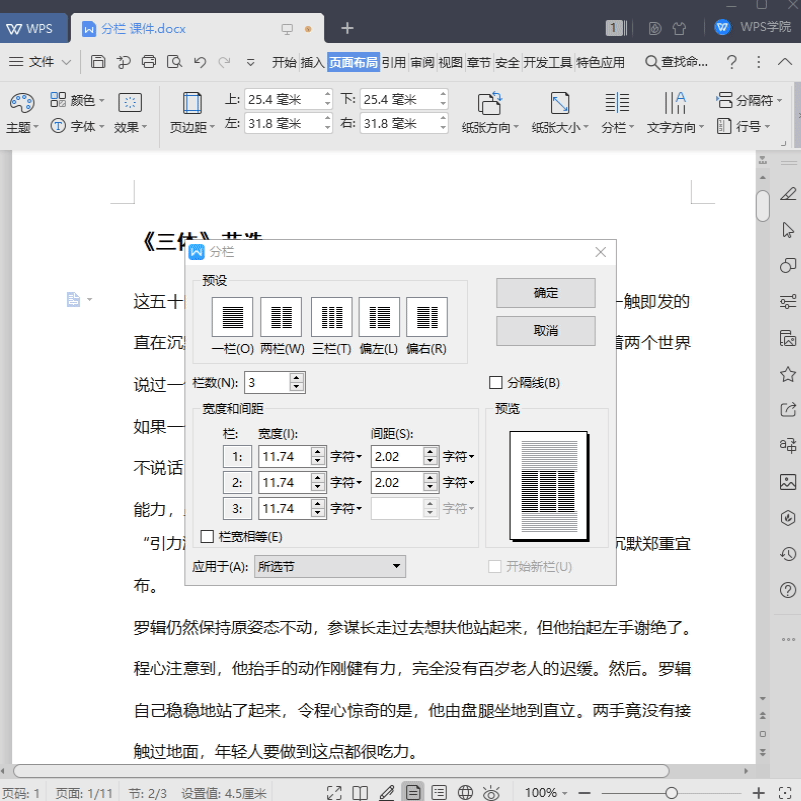This screenshot has height=801, width=801.
Task: Switch to the Insert ribbon tab
Action: coord(312,62)
